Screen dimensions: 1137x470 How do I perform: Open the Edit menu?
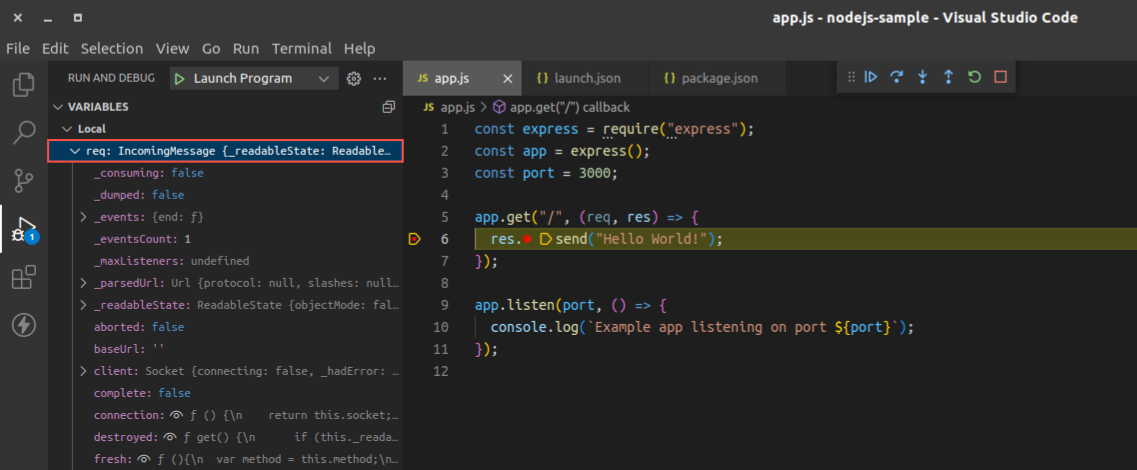55,49
